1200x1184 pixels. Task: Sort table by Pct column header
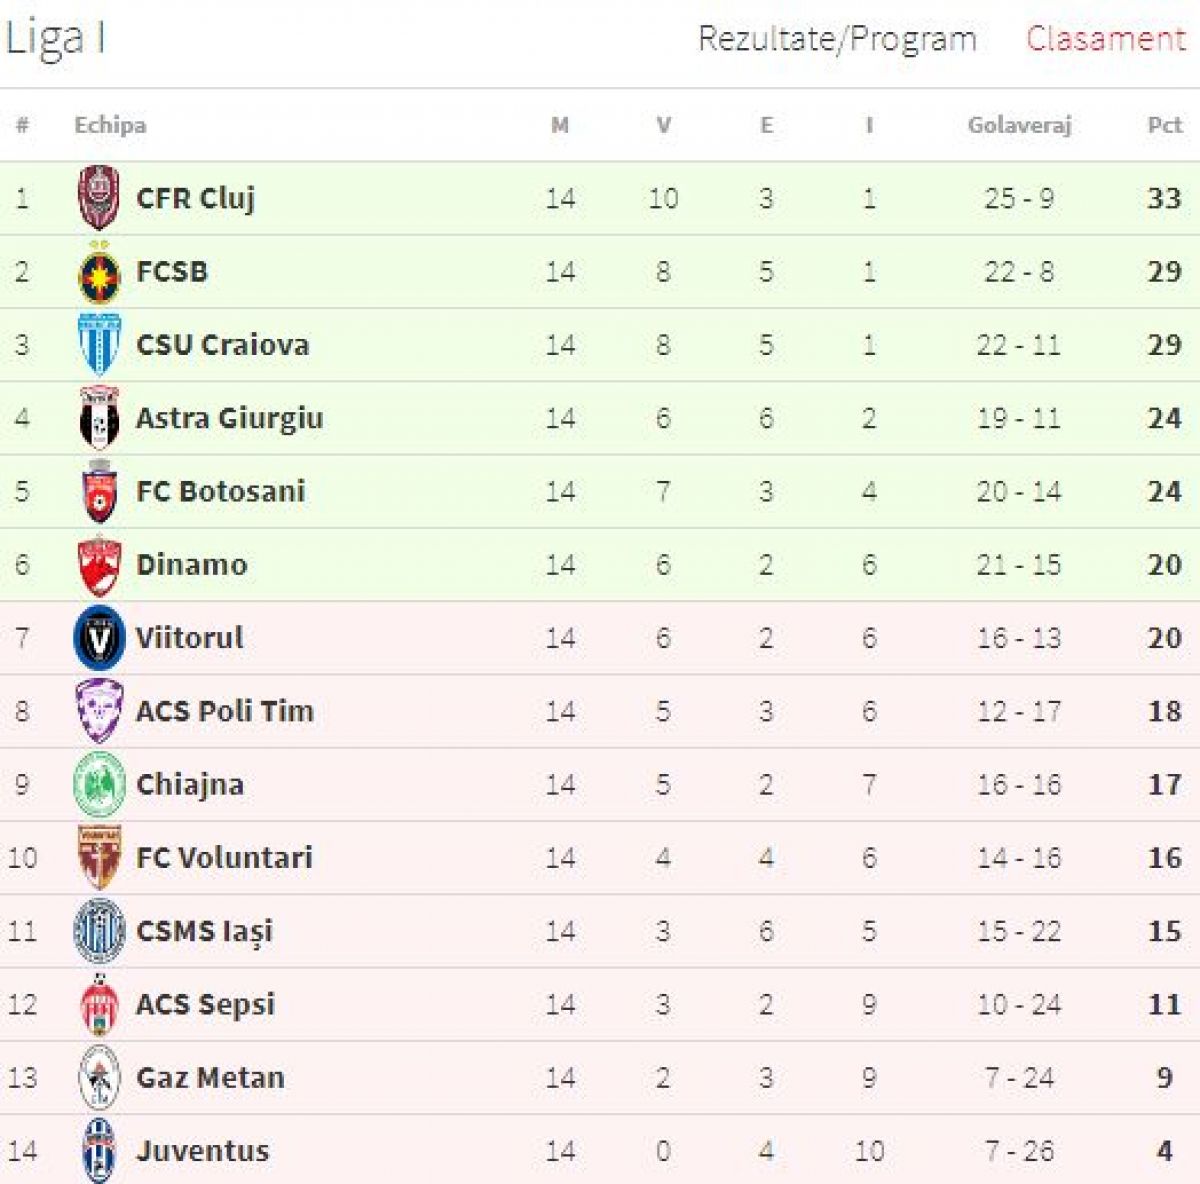coord(1164,125)
